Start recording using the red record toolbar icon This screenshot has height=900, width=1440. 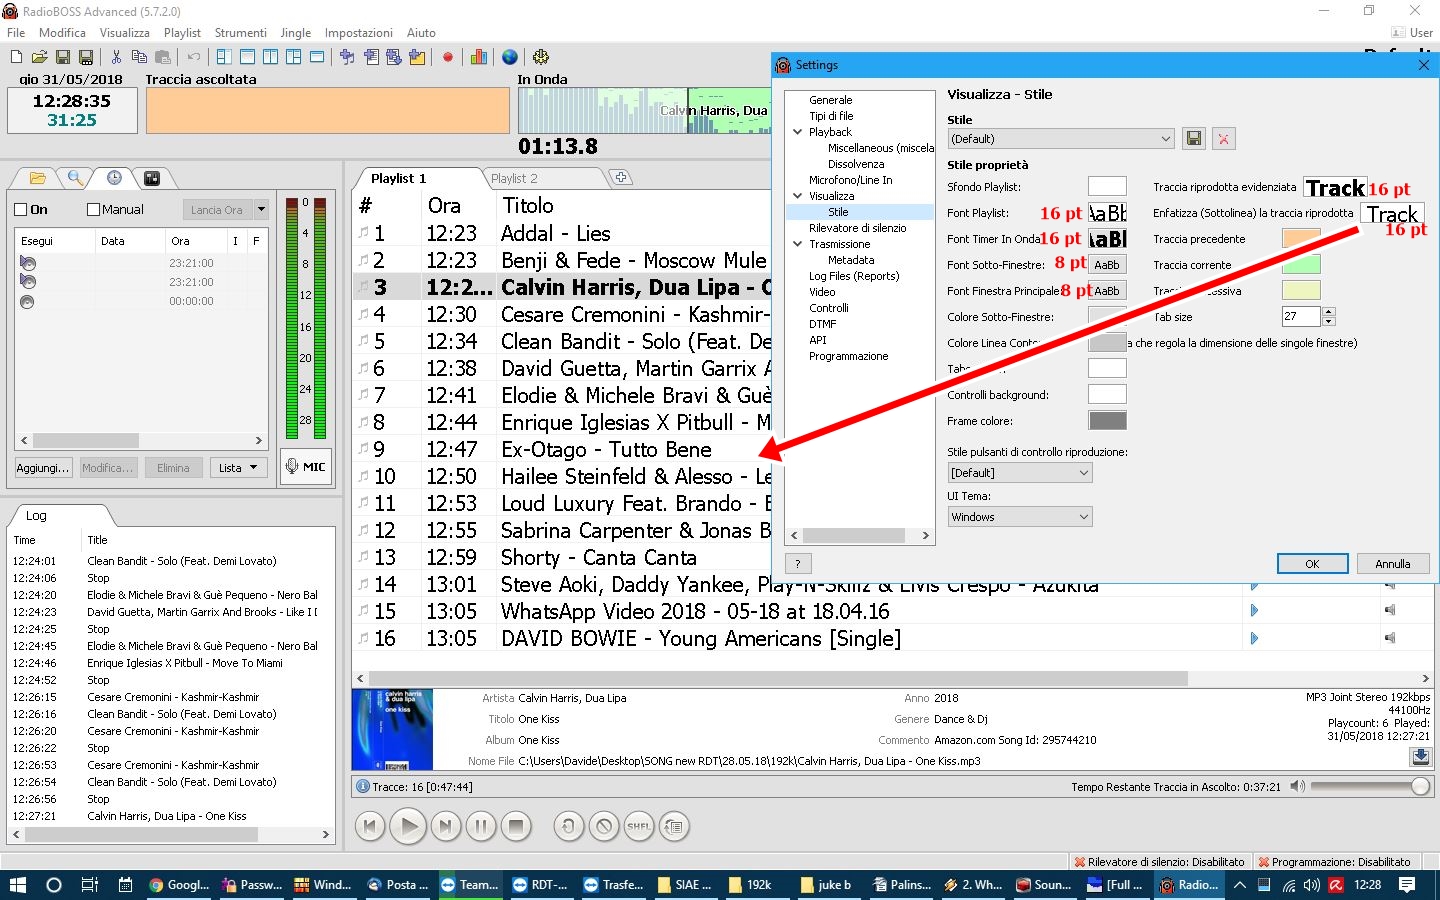pos(448,57)
